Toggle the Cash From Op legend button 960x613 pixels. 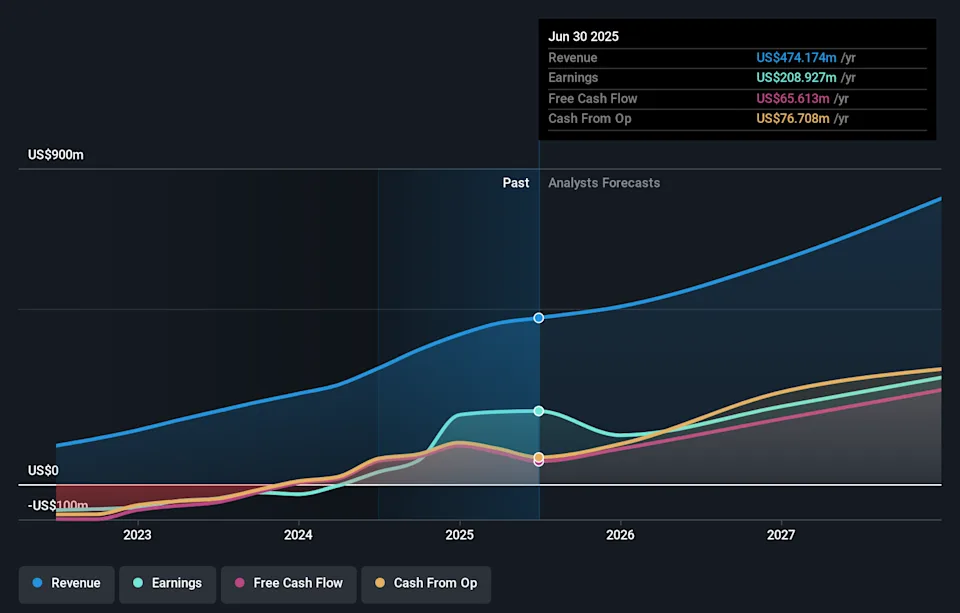pyautogui.click(x=425, y=583)
